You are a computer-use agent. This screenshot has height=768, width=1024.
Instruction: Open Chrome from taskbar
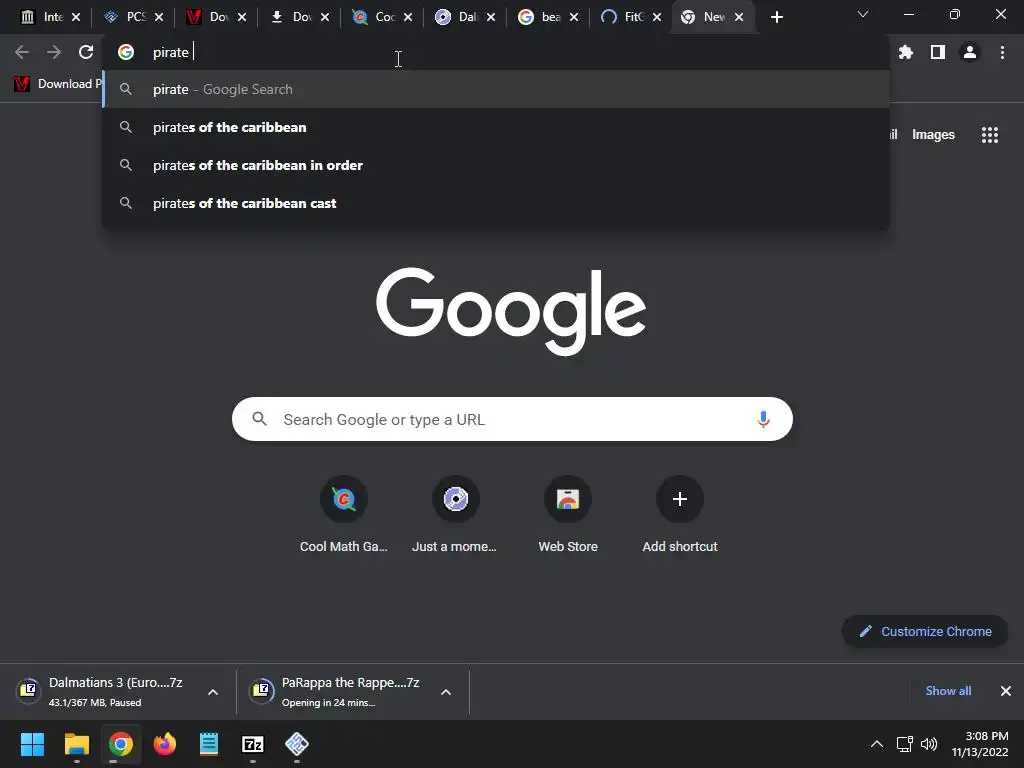[120, 744]
